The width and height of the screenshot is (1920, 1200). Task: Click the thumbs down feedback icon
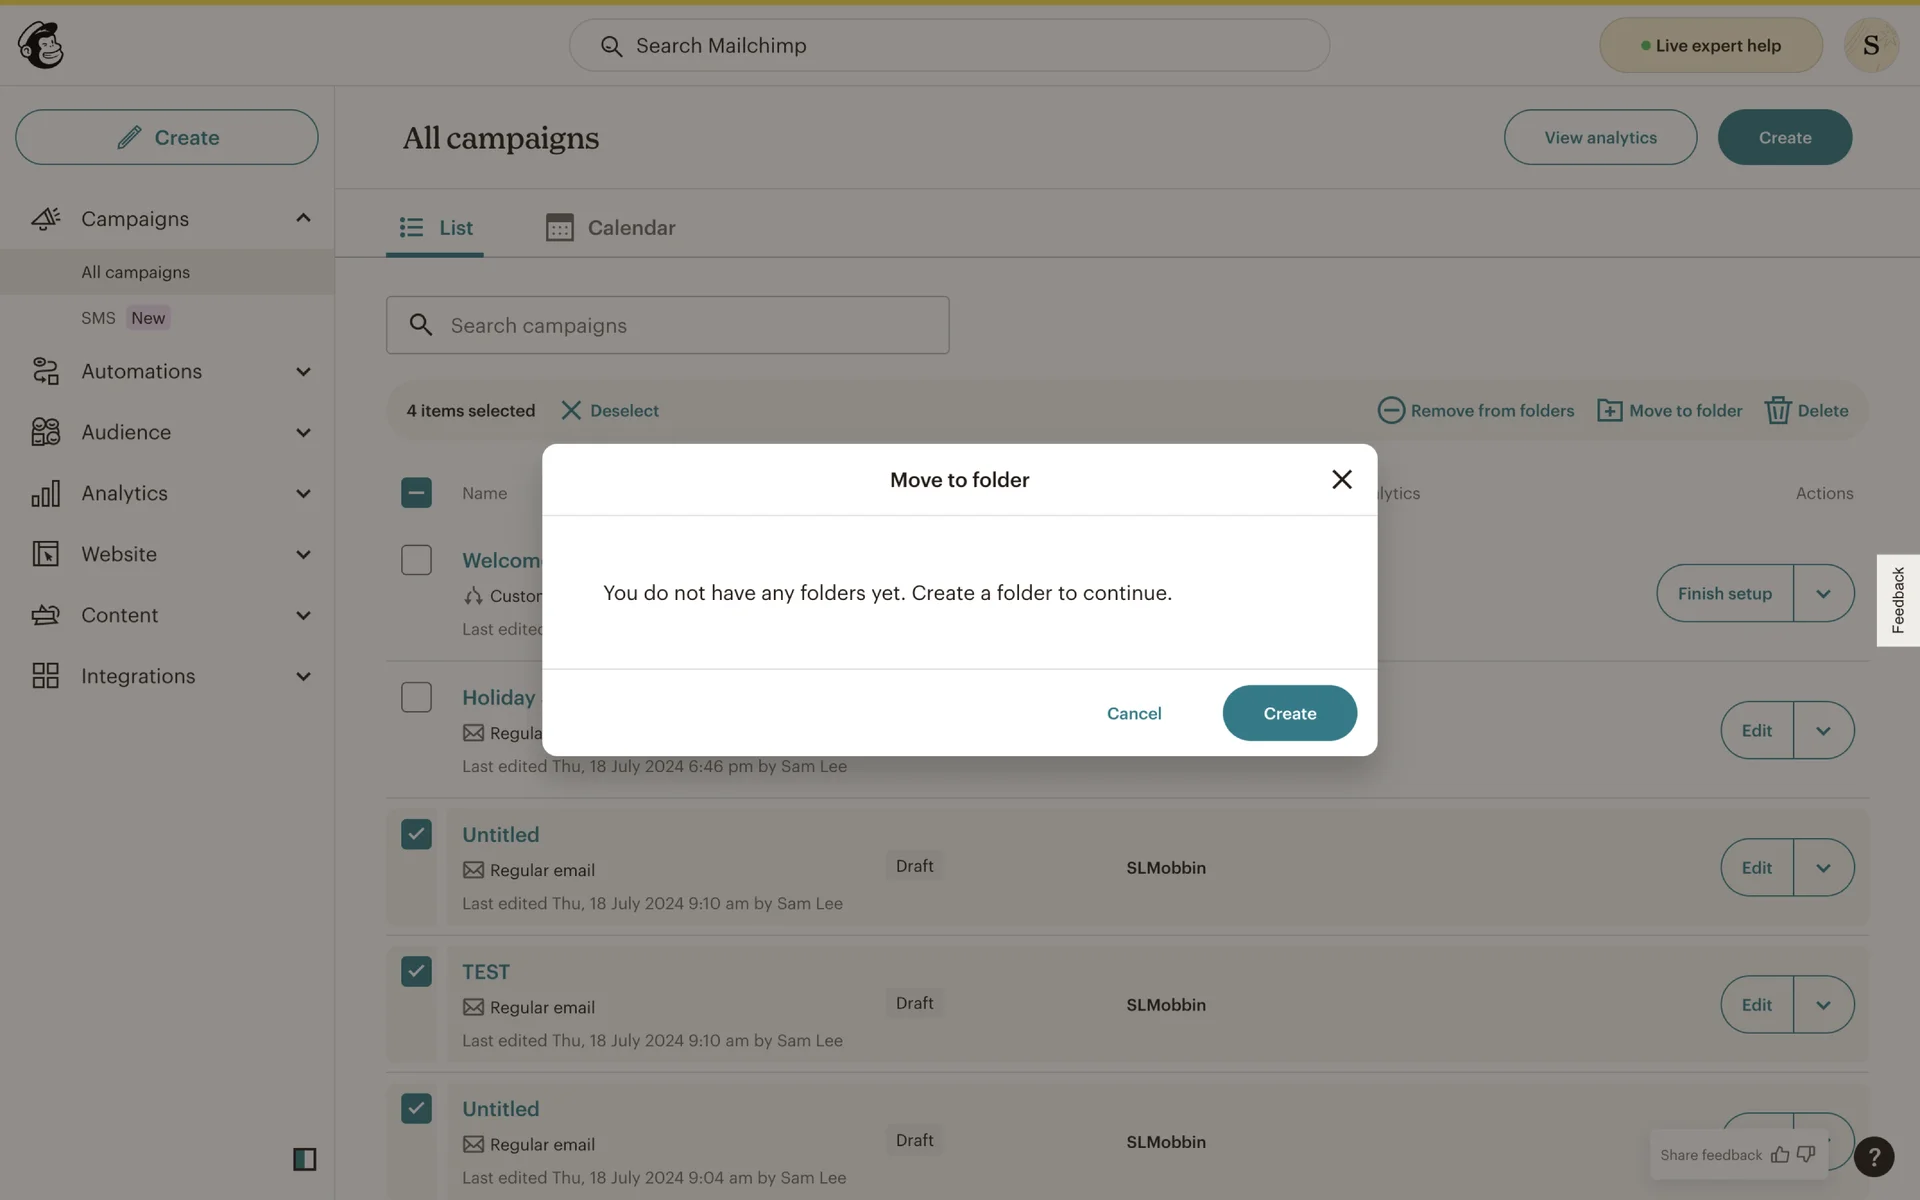pos(1806,1155)
